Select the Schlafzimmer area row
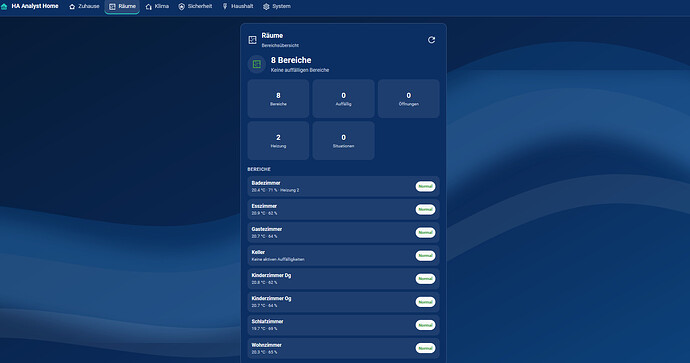The width and height of the screenshot is (690, 363). (343, 325)
